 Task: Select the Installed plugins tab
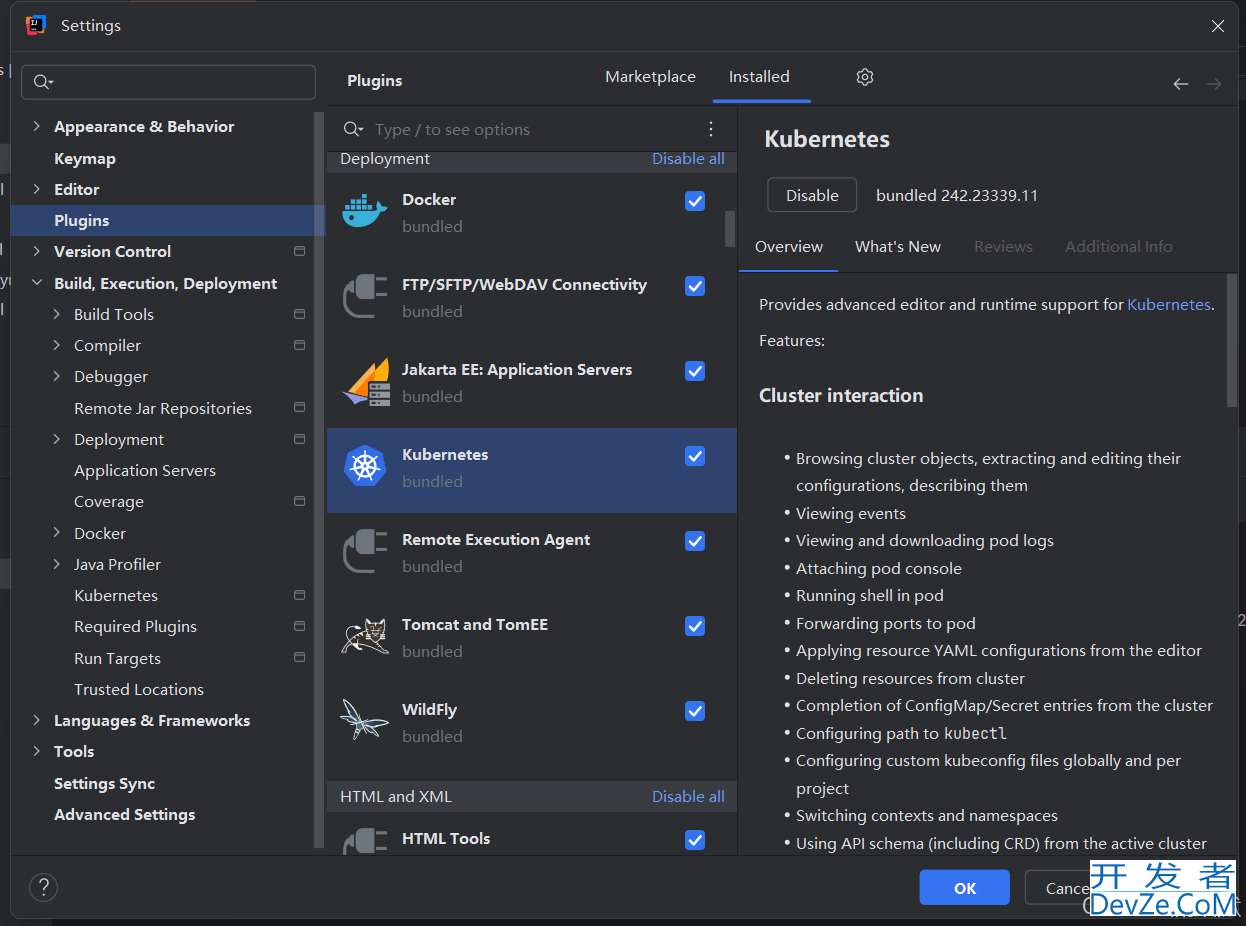click(x=759, y=77)
